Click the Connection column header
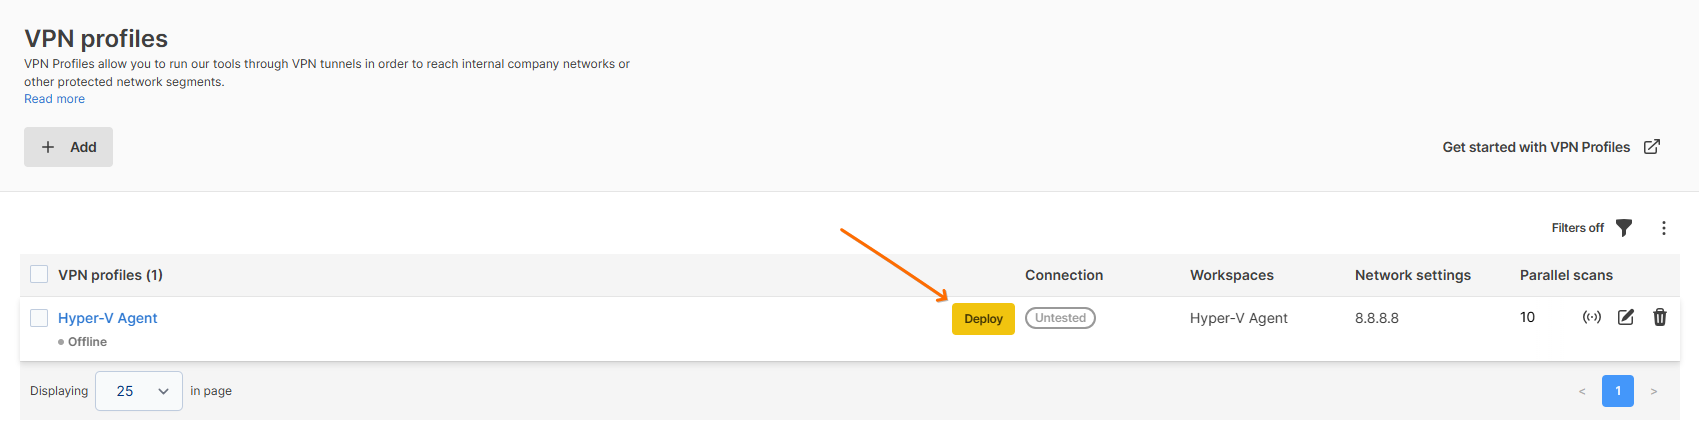 [1064, 275]
